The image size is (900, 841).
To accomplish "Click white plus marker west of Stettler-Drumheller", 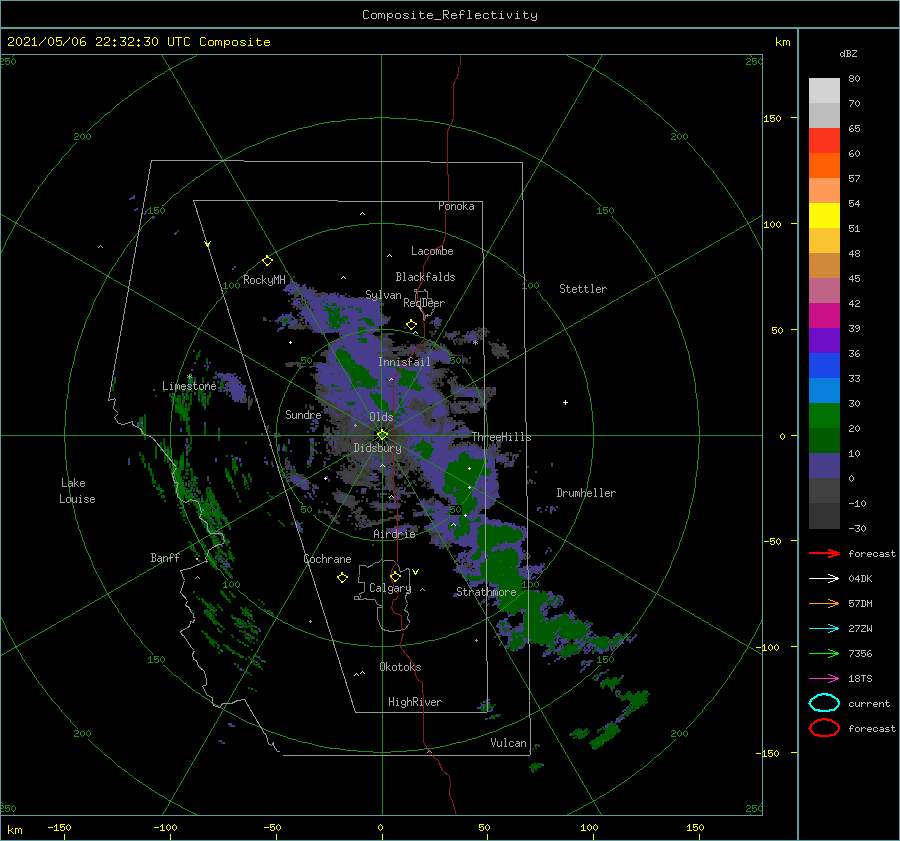I will click(x=565, y=402).
